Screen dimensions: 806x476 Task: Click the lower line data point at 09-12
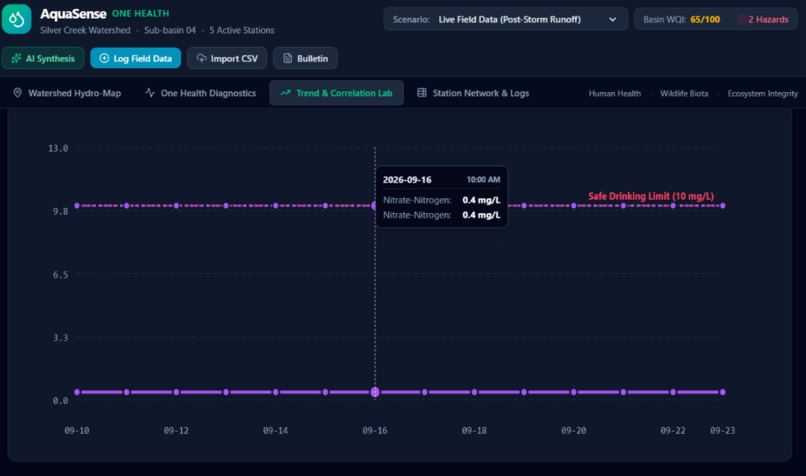pos(176,392)
